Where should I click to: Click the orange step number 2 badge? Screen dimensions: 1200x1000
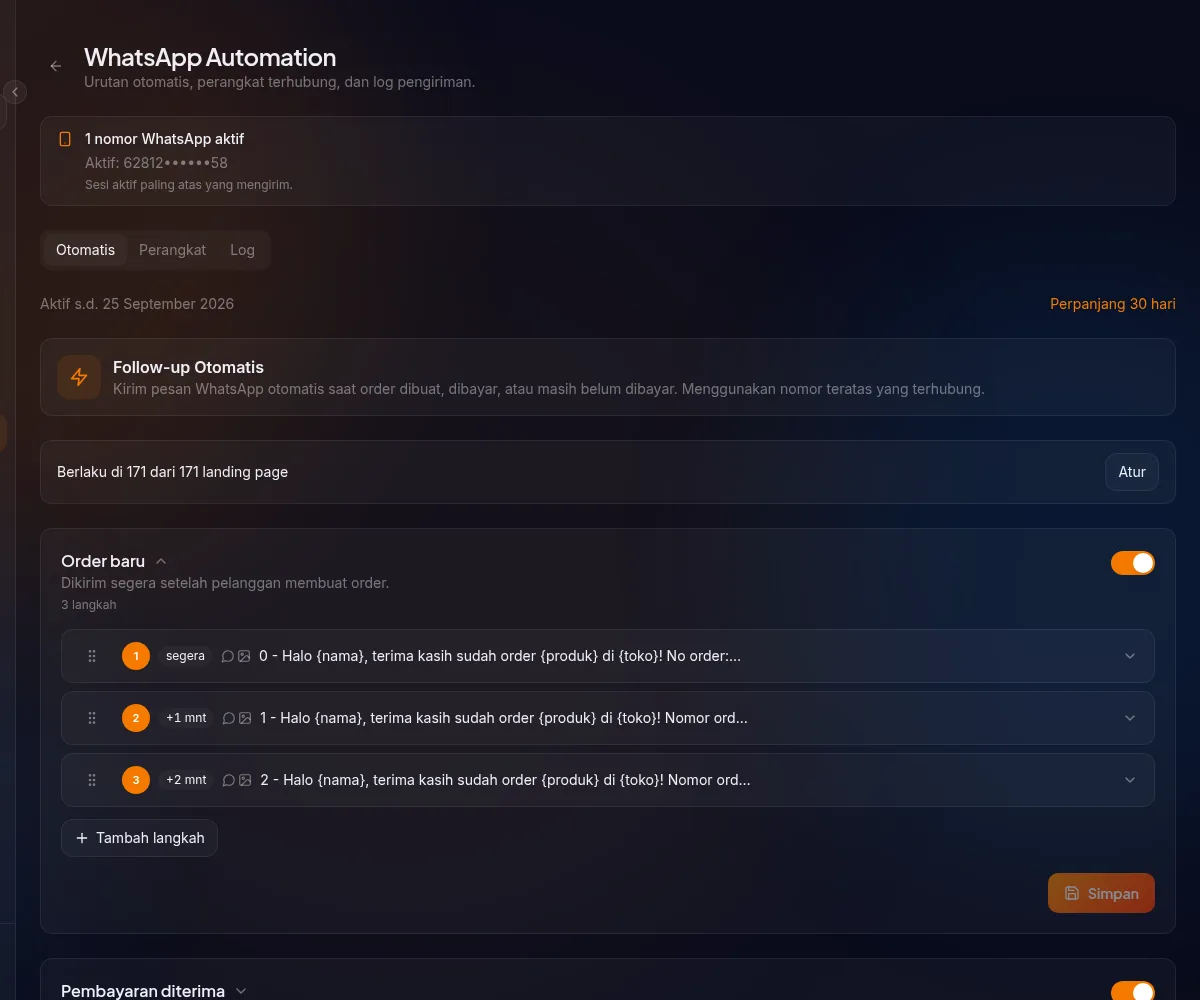pyautogui.click(x=136, y=718)
